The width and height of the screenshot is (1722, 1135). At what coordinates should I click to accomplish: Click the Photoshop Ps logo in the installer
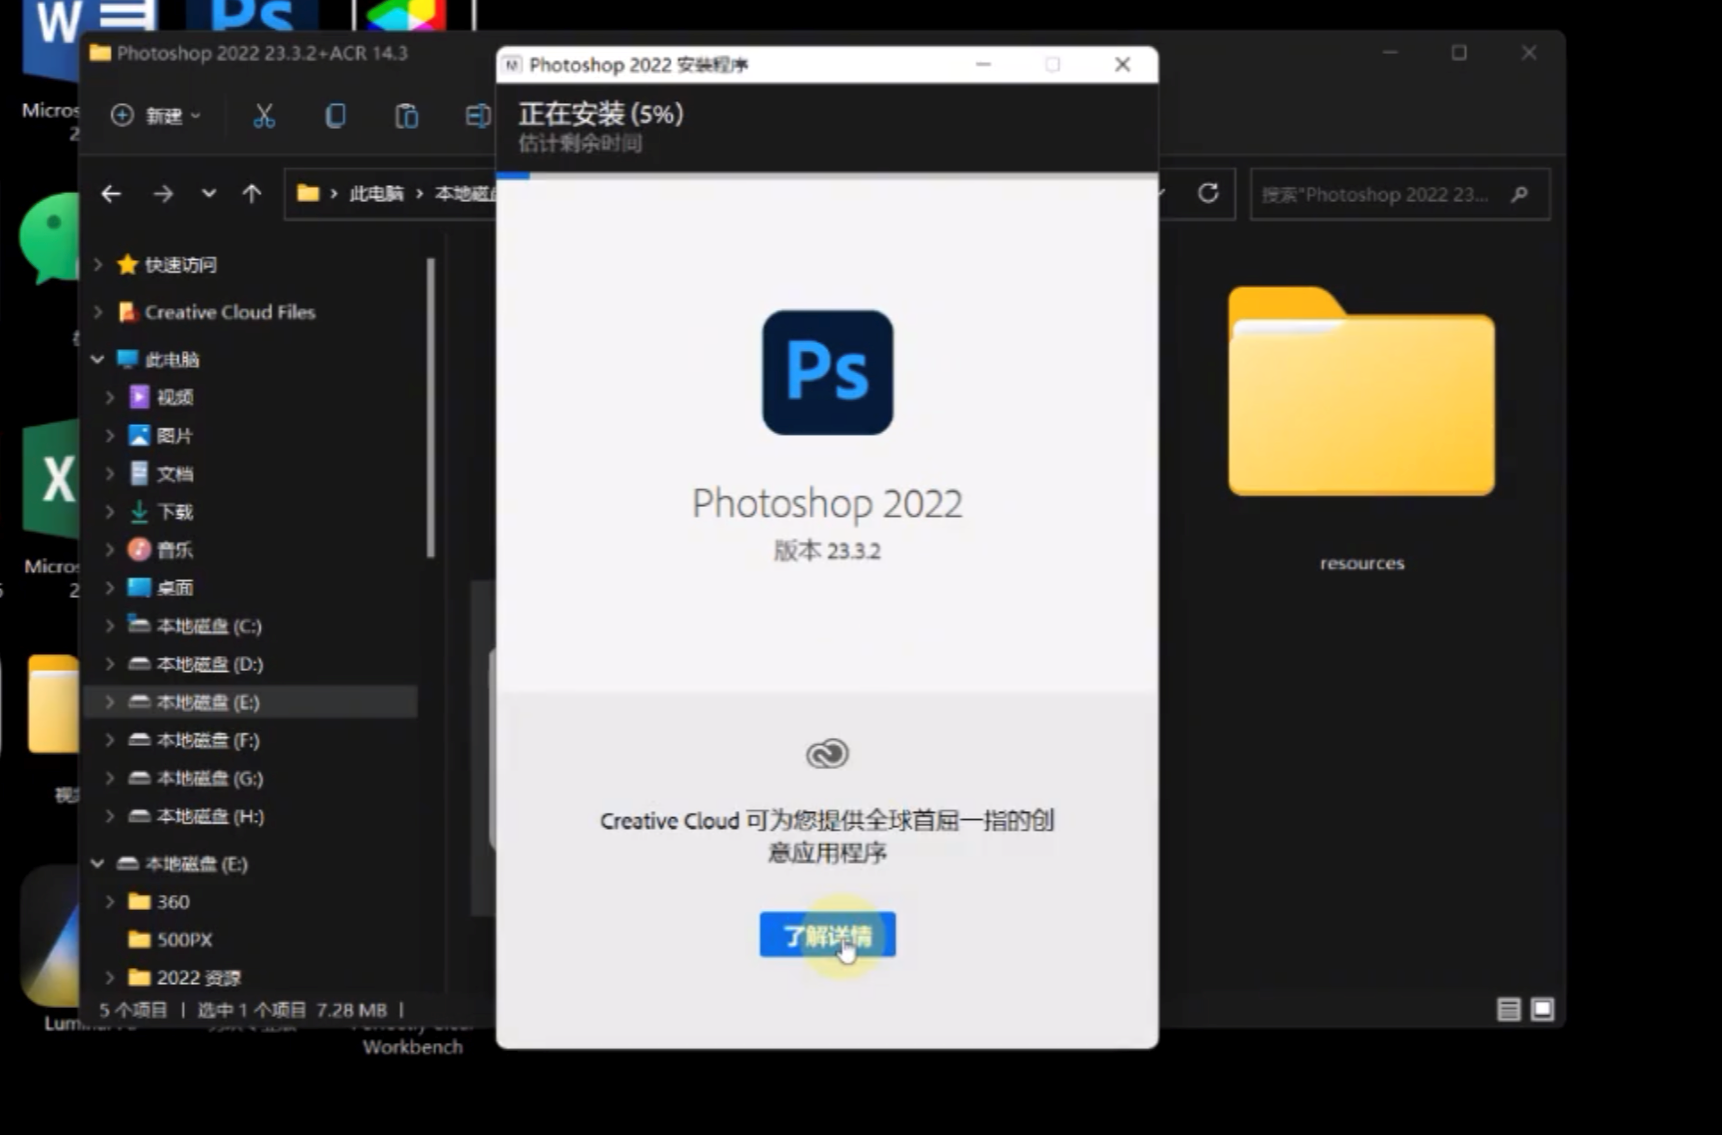[x=827, y=372]
